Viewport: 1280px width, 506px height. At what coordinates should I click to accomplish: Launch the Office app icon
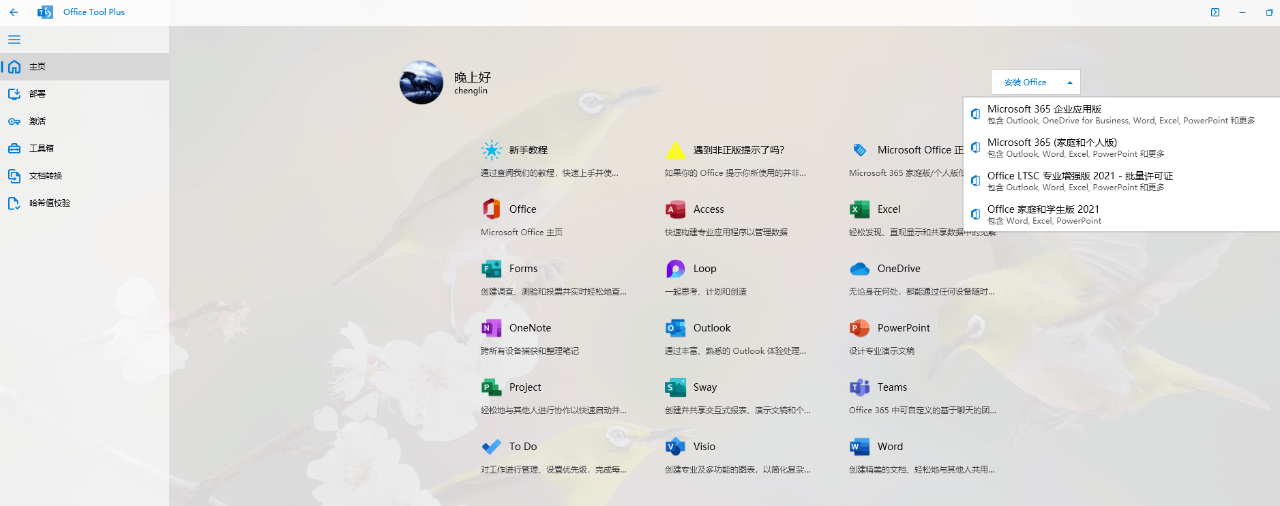pyautogui.click(x=491, y=209)
